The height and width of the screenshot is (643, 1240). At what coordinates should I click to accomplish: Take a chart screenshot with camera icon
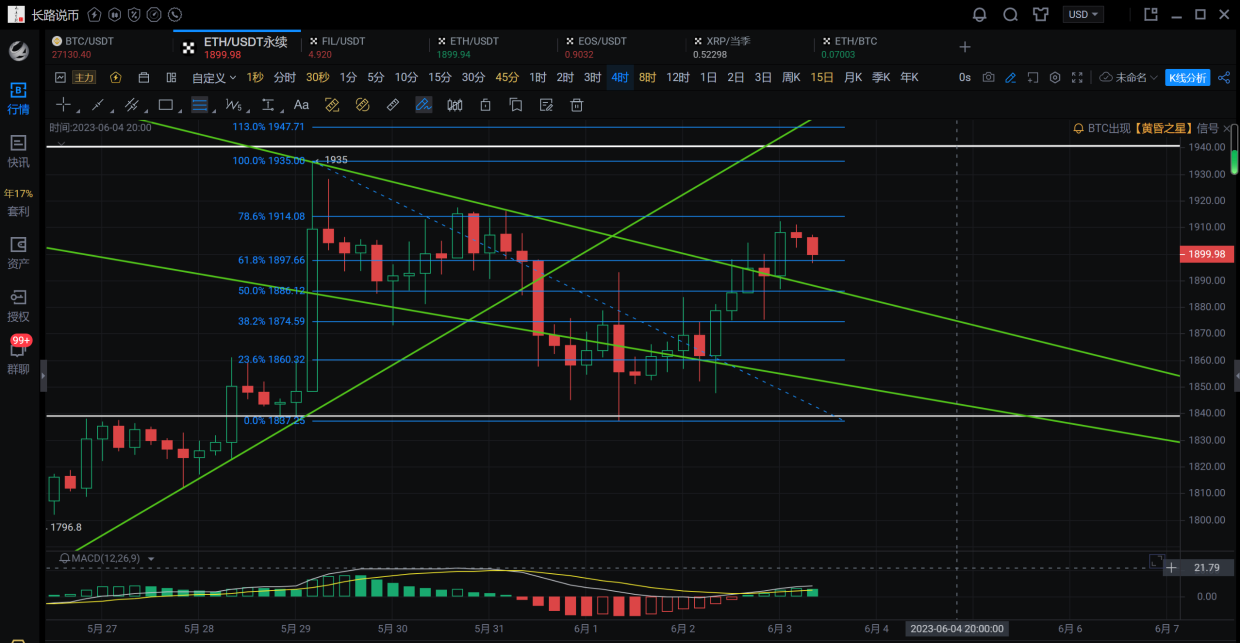point(988,78)
